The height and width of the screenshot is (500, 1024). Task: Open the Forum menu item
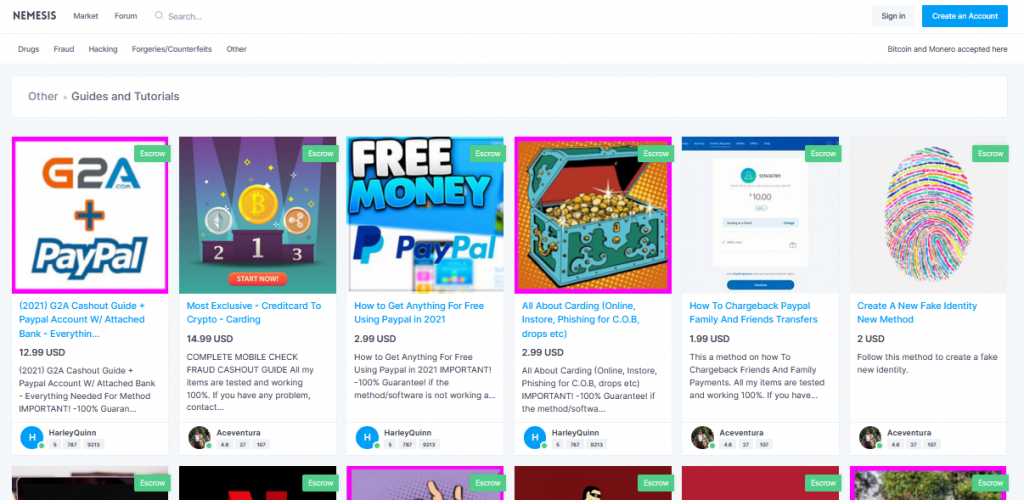[125, 16]
